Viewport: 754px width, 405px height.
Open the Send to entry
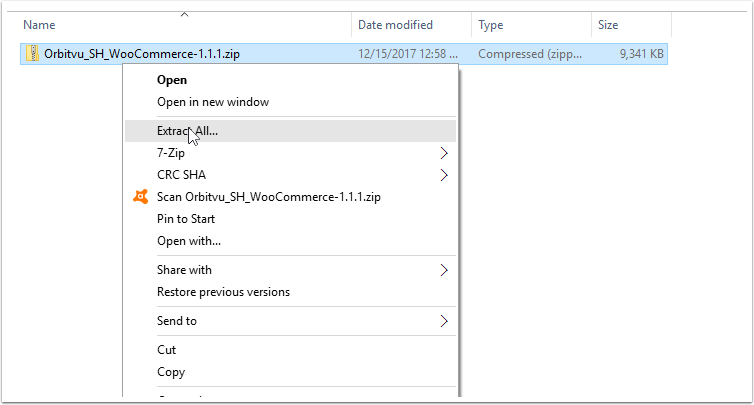[290, 321]
